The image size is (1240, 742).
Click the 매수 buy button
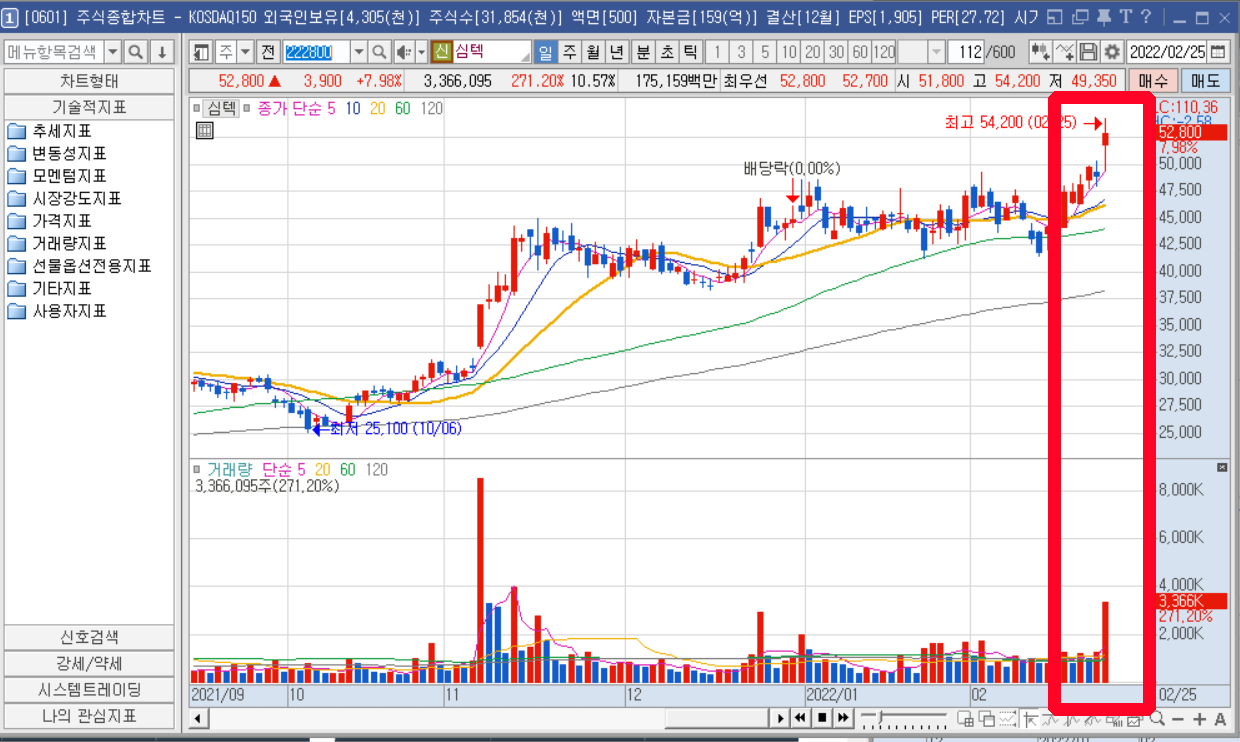(x=1153, y=81)
